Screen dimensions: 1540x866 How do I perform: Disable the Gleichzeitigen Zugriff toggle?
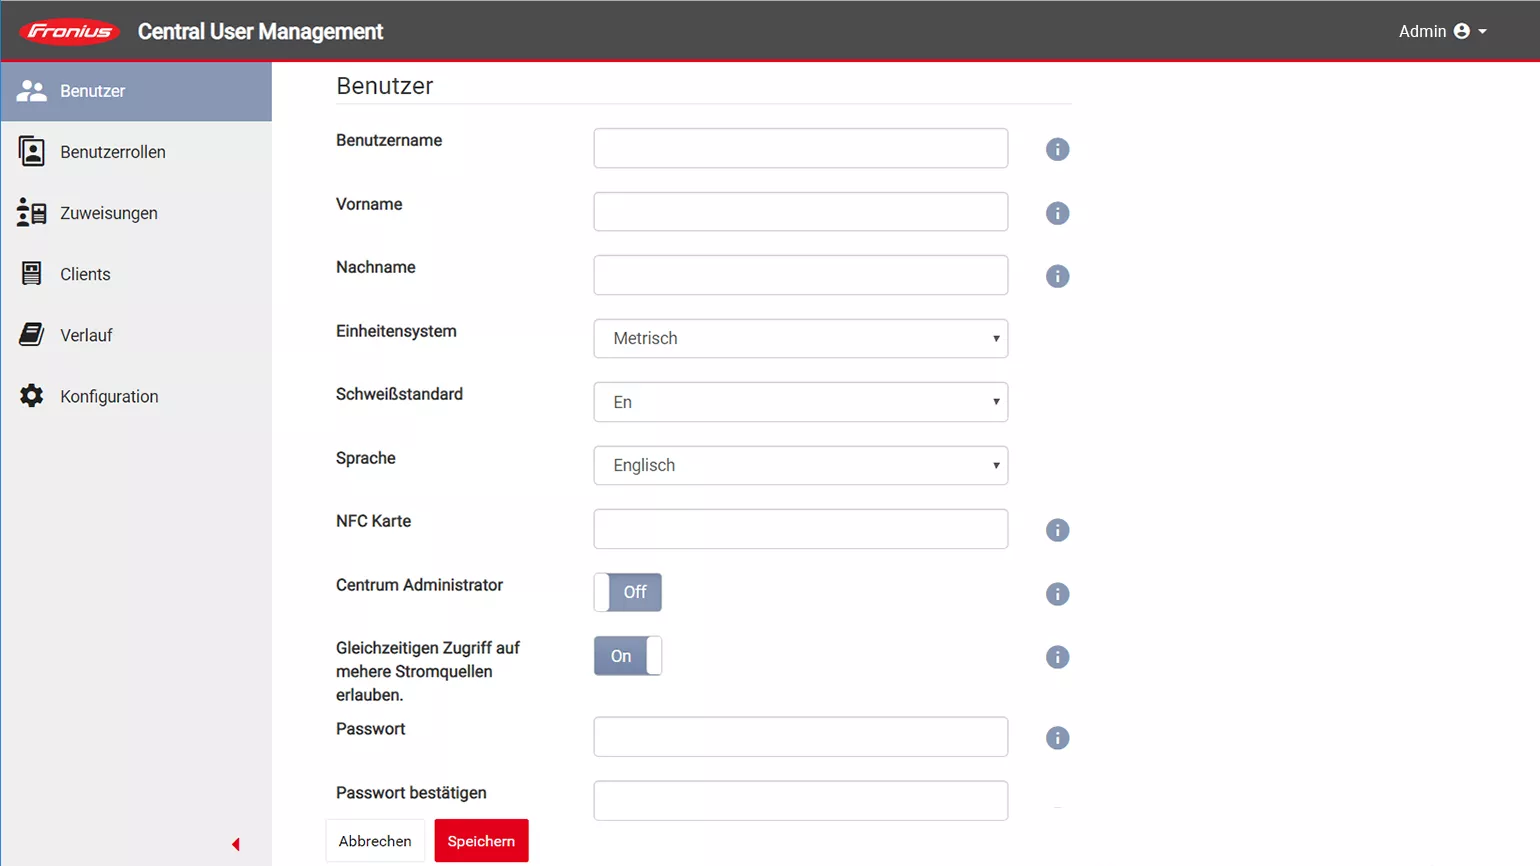pyautogui.click(x=628, y=656)
